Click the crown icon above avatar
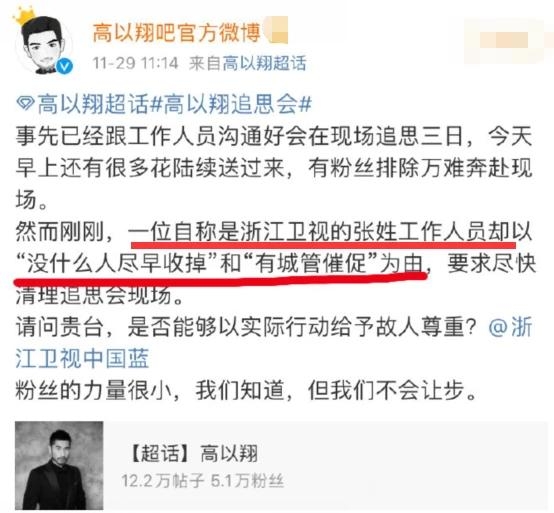This screenshot has height=513, width=554. 24,17
